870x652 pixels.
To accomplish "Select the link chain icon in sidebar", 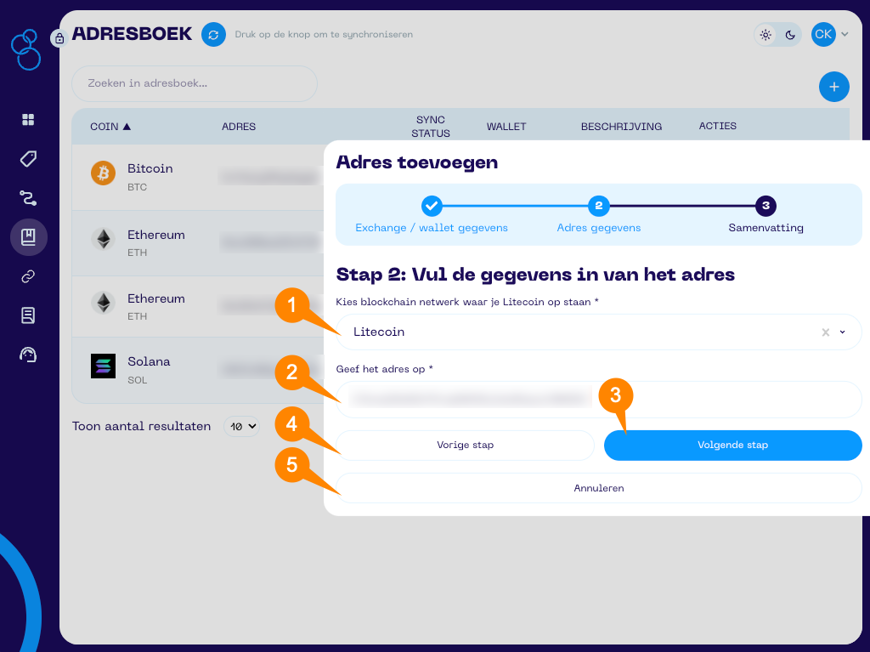I will (28, 277).
